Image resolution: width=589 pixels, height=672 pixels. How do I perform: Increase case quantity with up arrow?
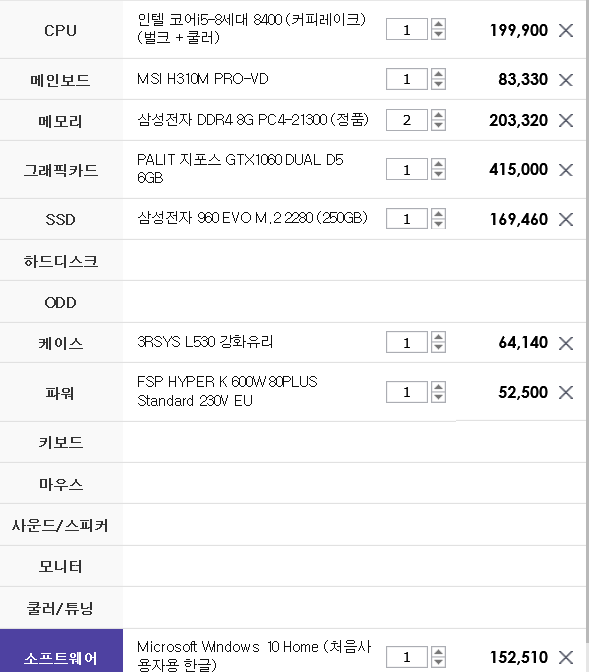coord(438,337)
